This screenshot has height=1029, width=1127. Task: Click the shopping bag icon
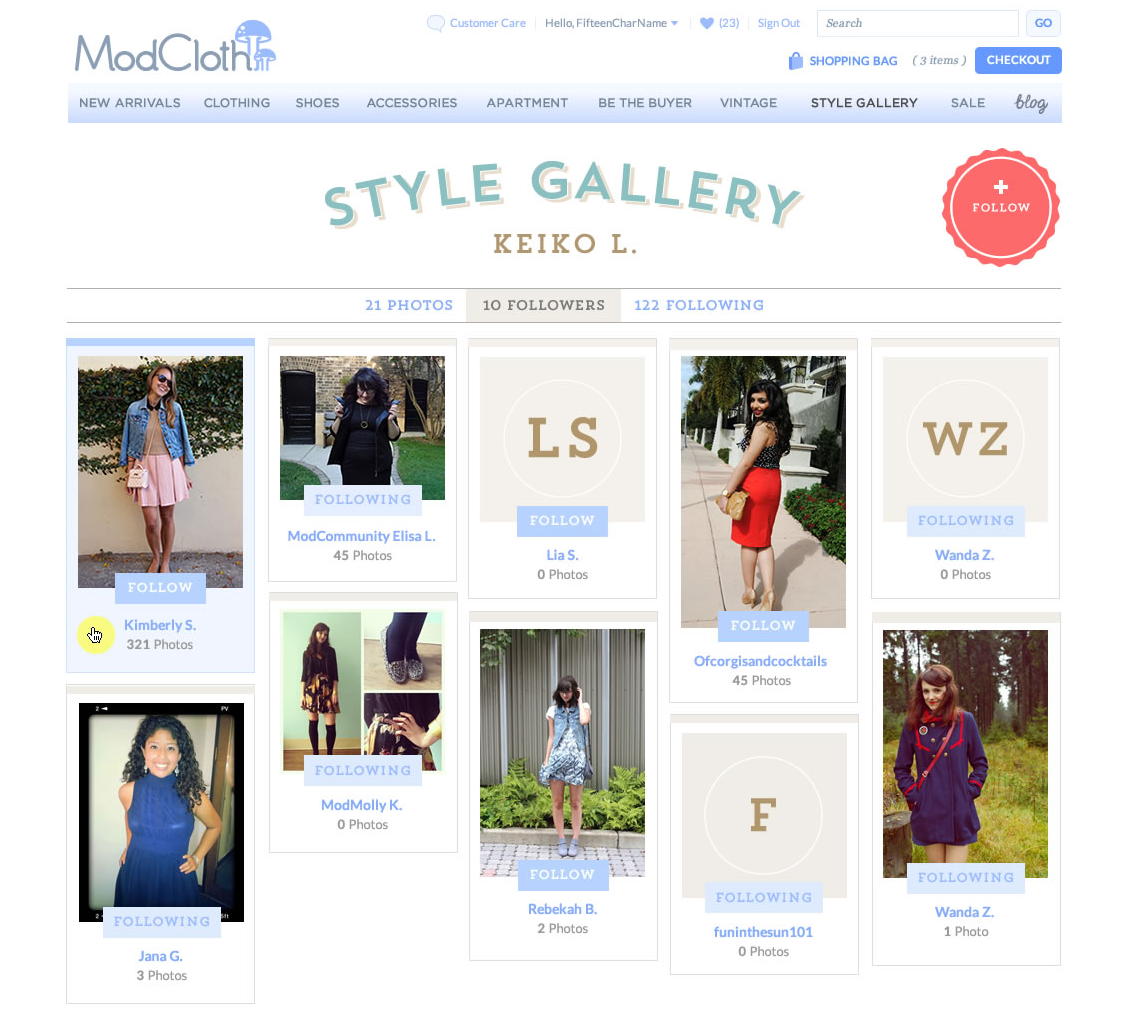tap(796, 60)
